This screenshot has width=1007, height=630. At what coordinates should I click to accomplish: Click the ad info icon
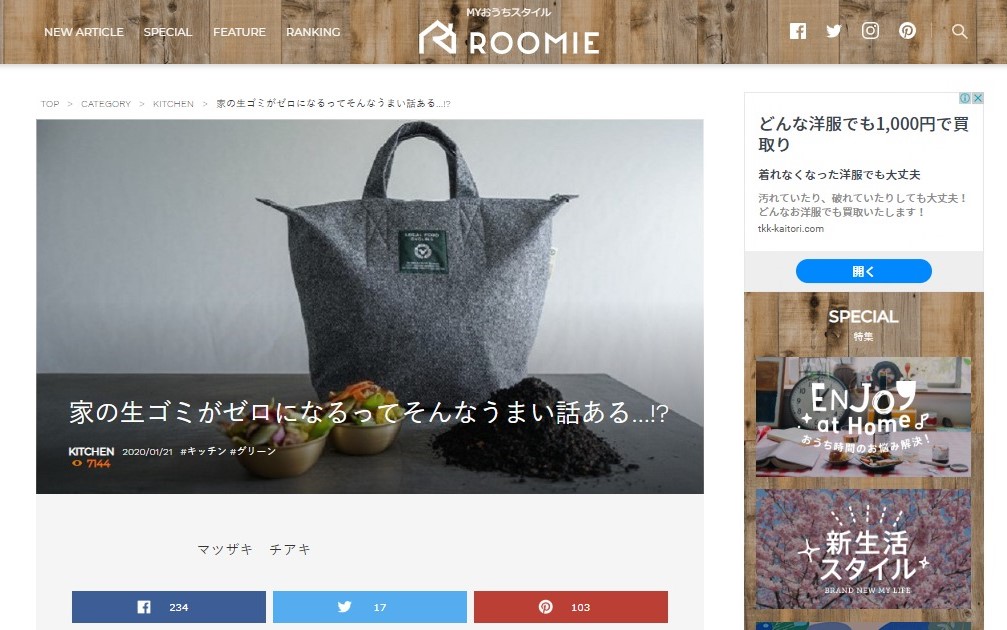(965, 98)
